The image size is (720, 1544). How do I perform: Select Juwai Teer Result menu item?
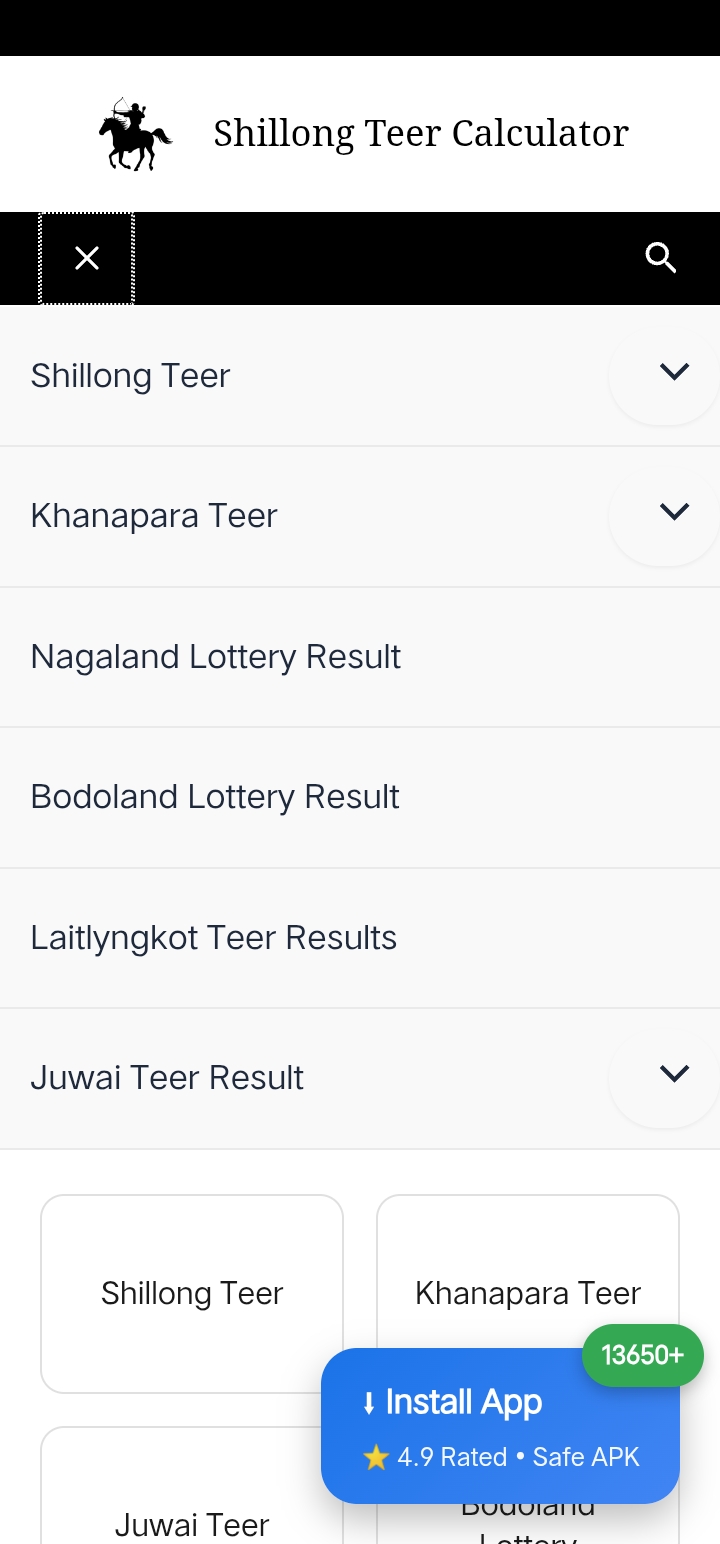pos(167,1078)
